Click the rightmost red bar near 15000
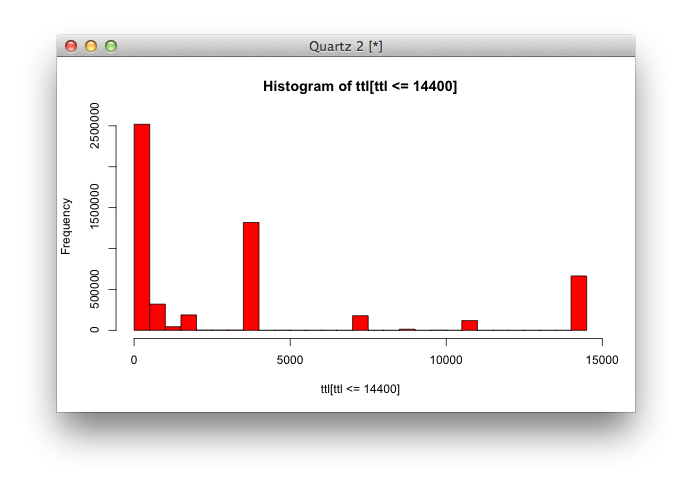The height and width of the screenshot is (491, 692). point(578,303)
